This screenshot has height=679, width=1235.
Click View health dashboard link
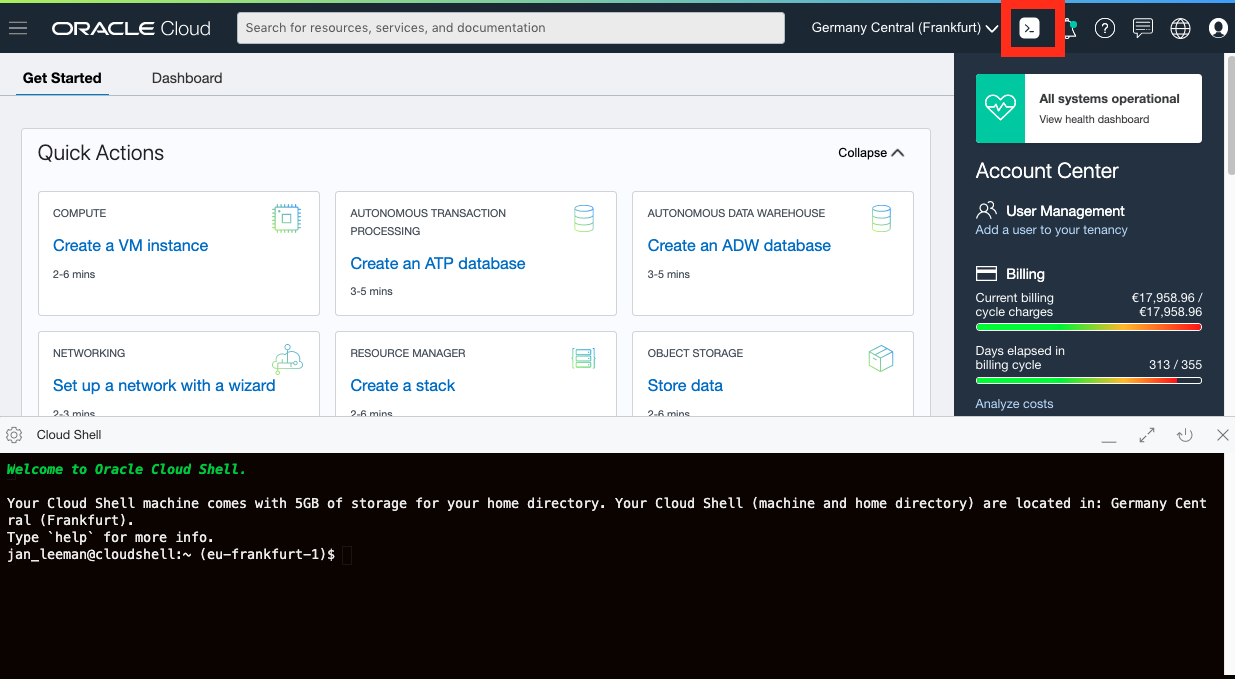click(1094, 119)
